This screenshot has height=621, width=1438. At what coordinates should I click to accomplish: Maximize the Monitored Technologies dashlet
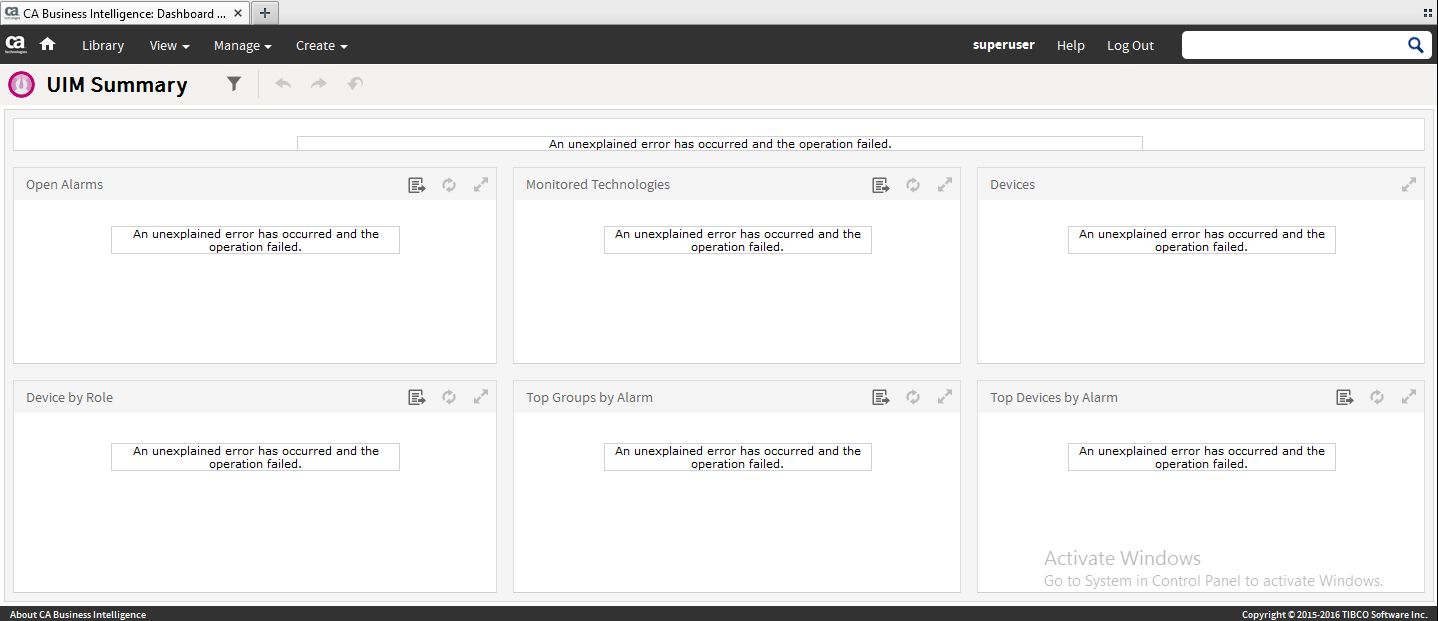945,185
